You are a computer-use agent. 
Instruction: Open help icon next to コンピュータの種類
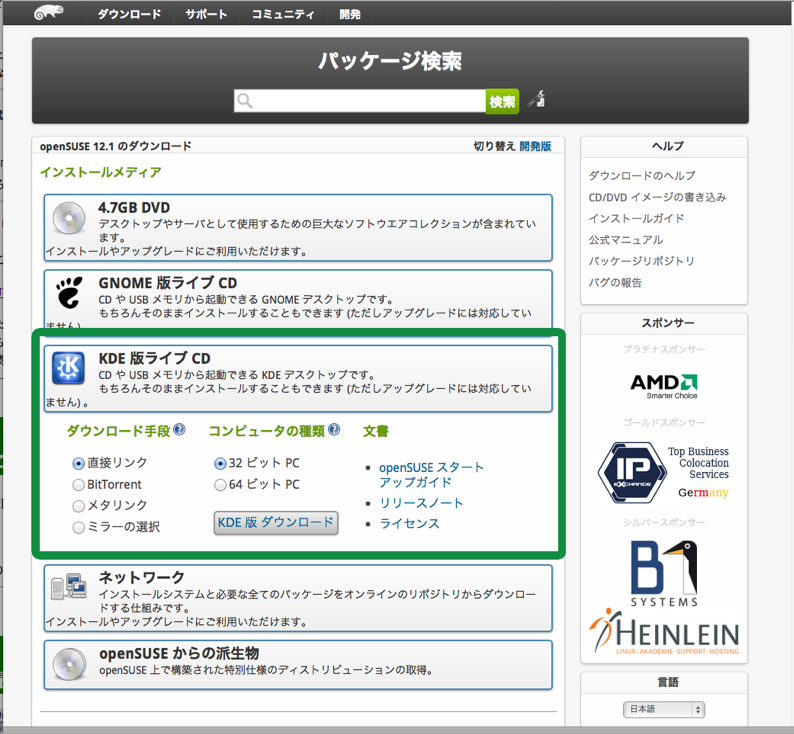334,430
